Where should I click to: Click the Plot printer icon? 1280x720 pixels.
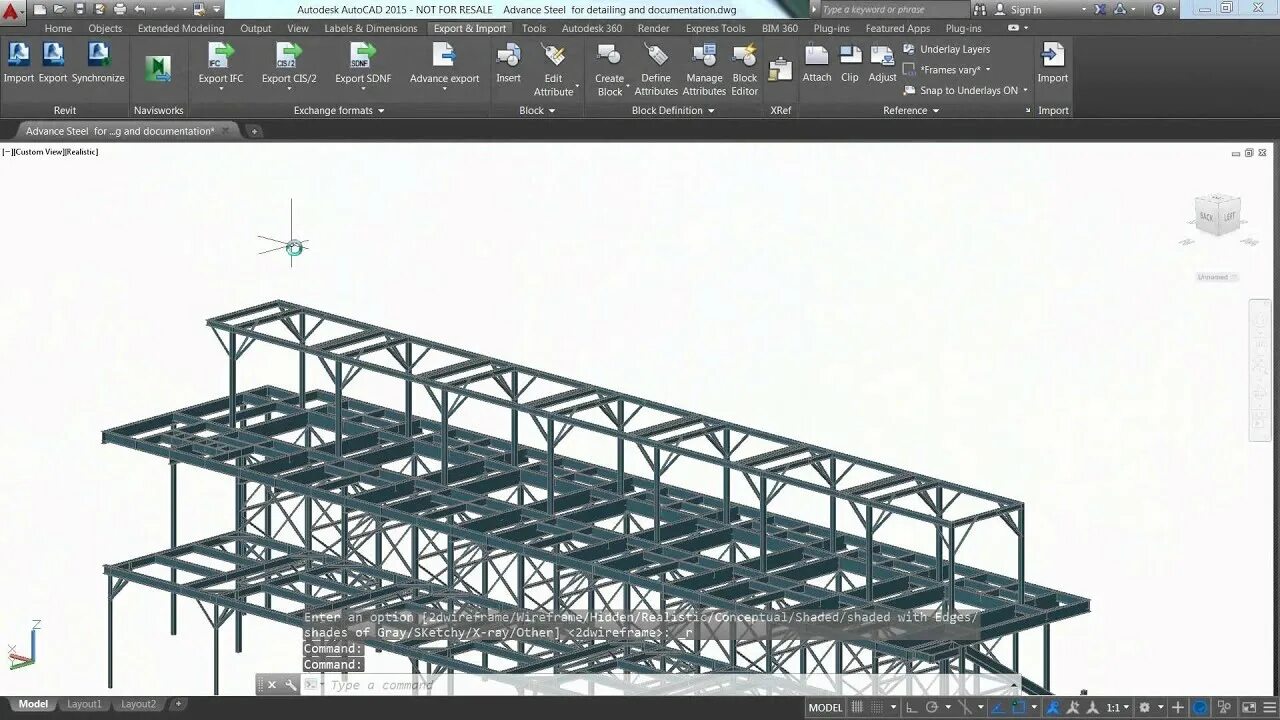tap(120, 9)
